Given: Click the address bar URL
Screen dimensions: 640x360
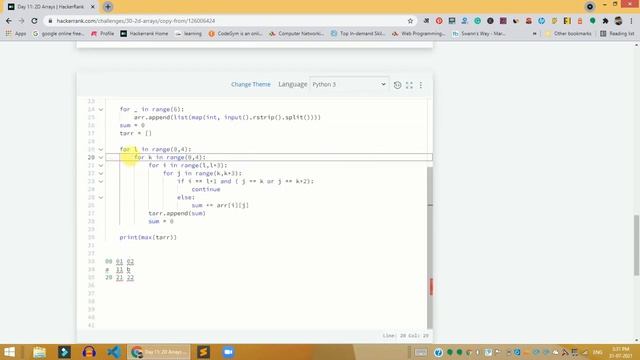Looking at the screenshot, I should point(136,21).
